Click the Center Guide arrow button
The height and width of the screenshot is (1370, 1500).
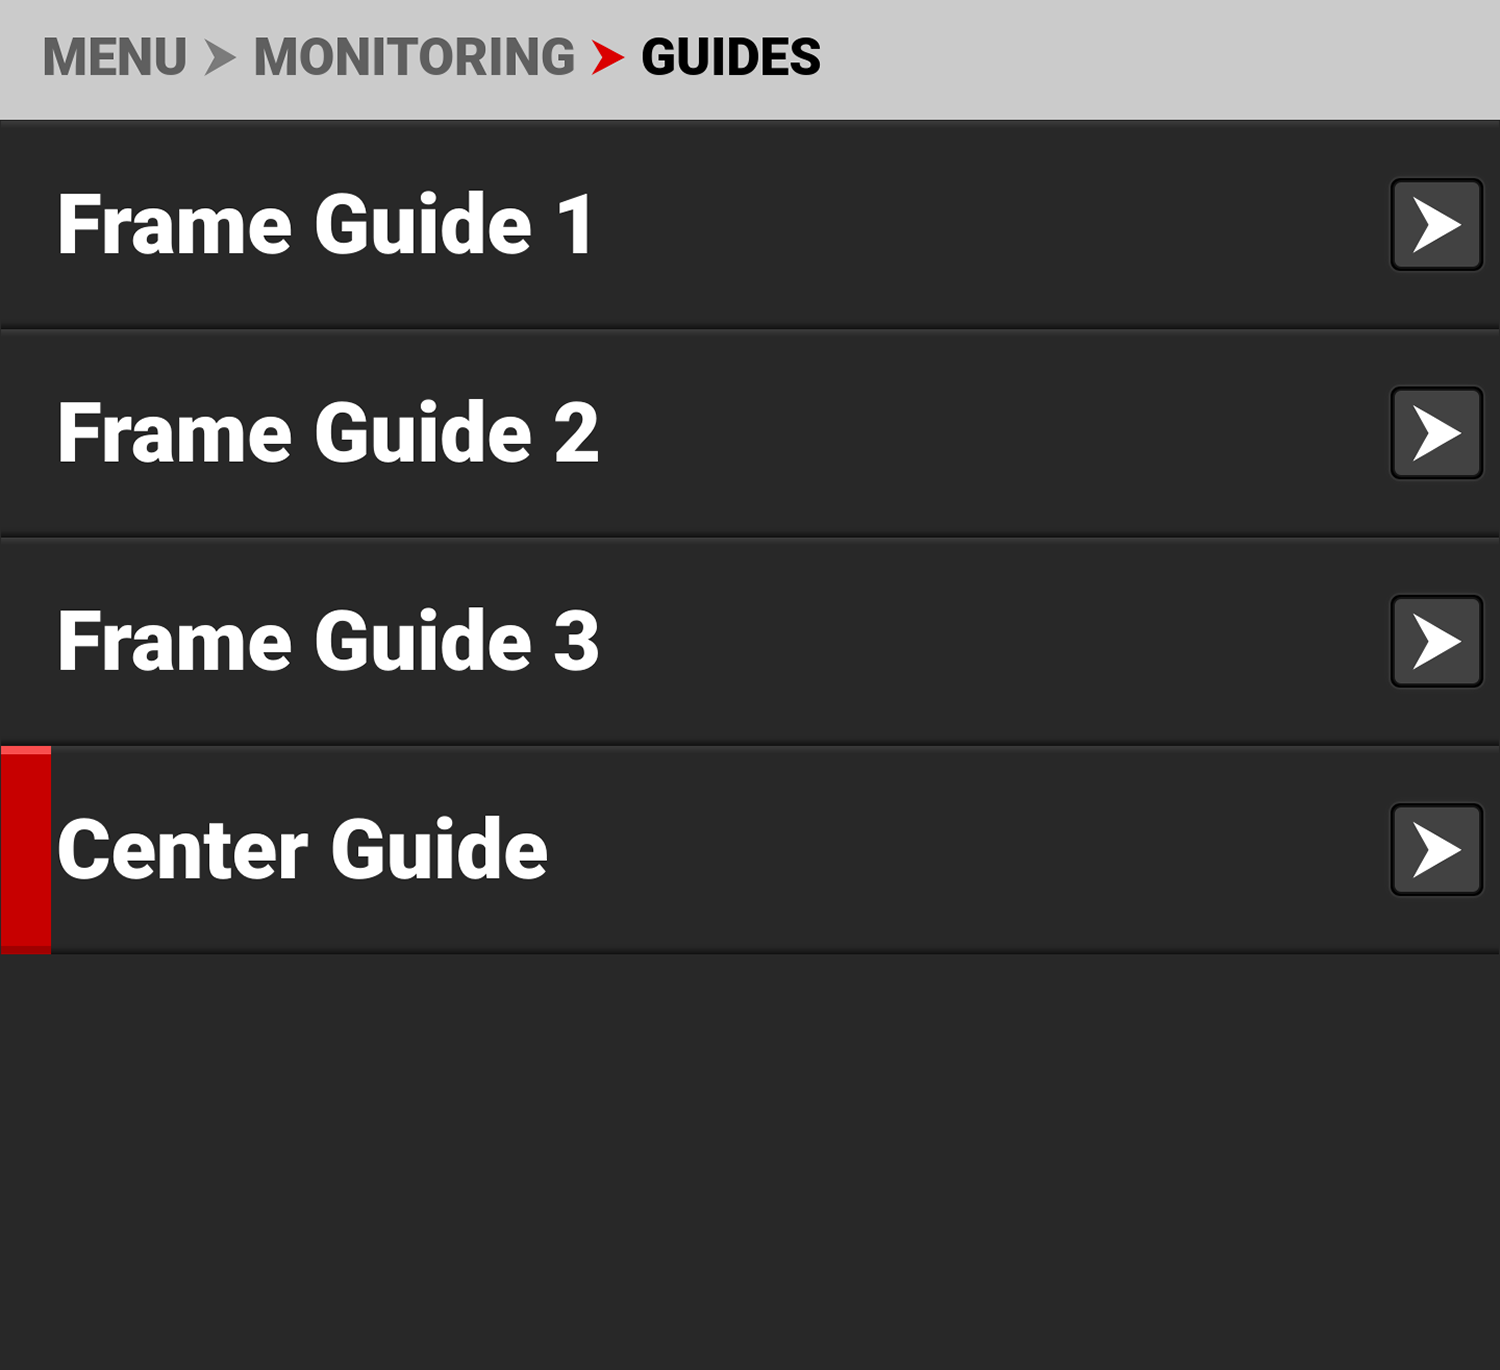tap(1436, 850)
